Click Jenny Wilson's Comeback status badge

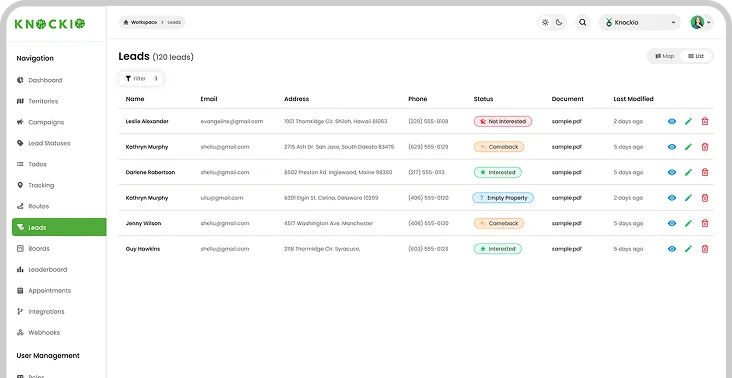tap(499, 223)
